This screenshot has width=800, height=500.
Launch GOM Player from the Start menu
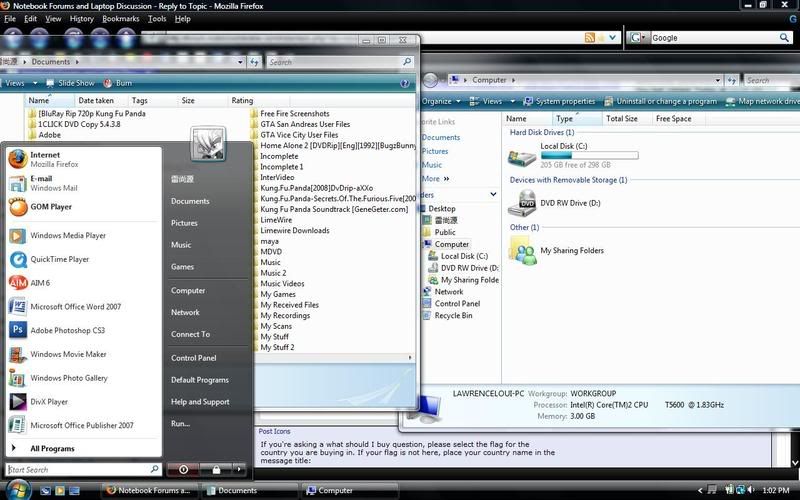pos(84,207)
